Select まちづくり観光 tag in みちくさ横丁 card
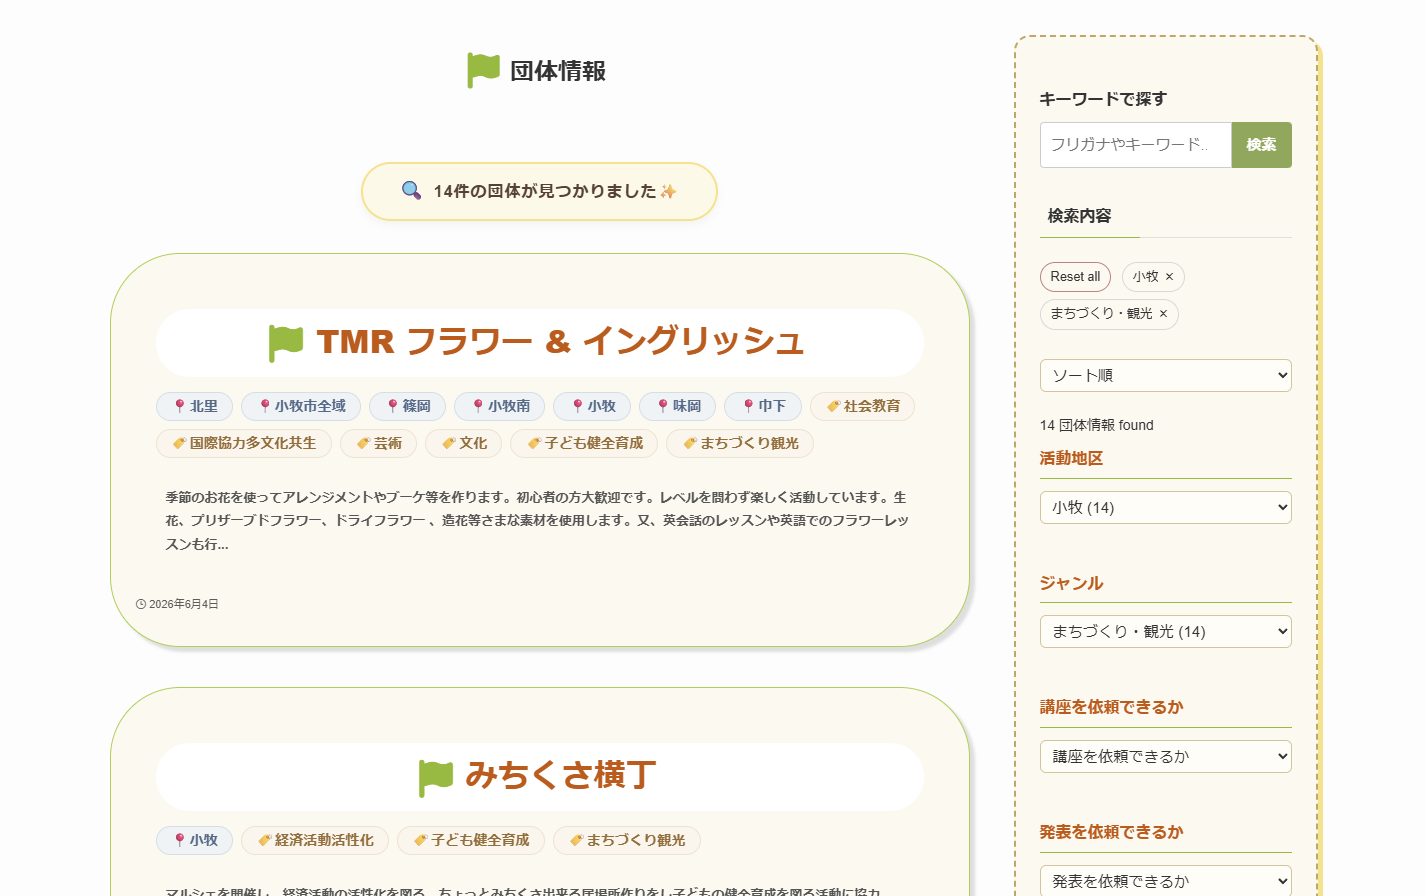The image size is (1426, 896). click(x=627, y=840)
